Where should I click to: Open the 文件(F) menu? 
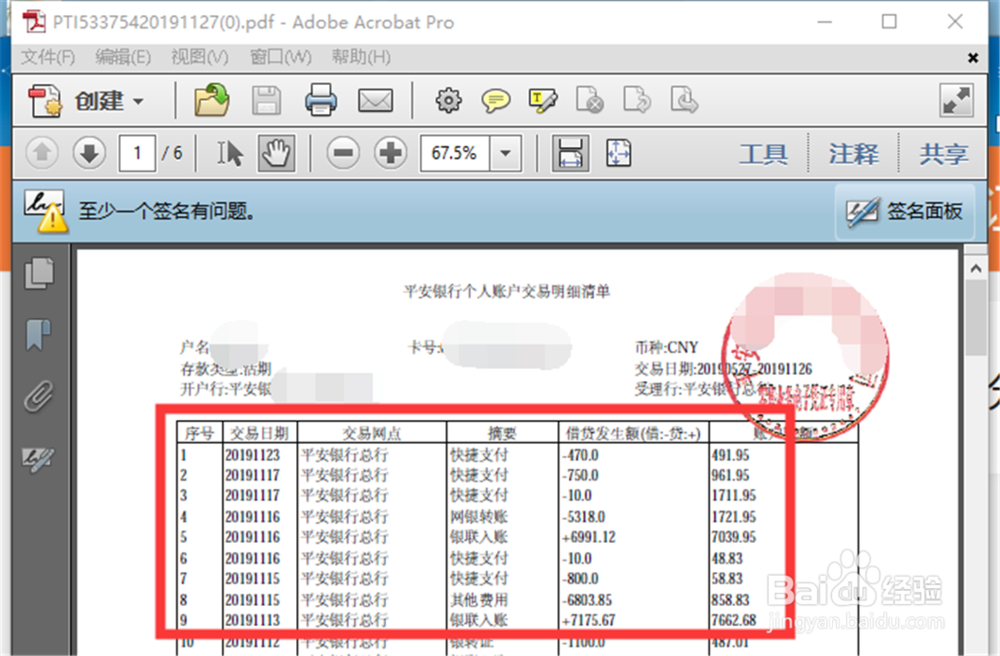pos(48,57)
